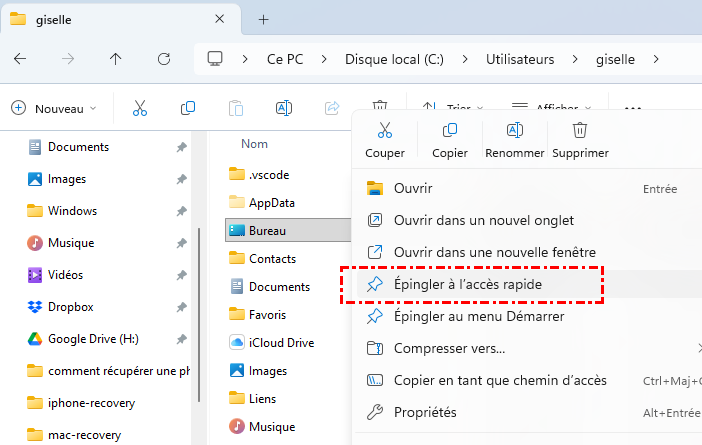The image size is (702, 445).
Task: Click the Renommer icon in context menu
Action: 515,131
